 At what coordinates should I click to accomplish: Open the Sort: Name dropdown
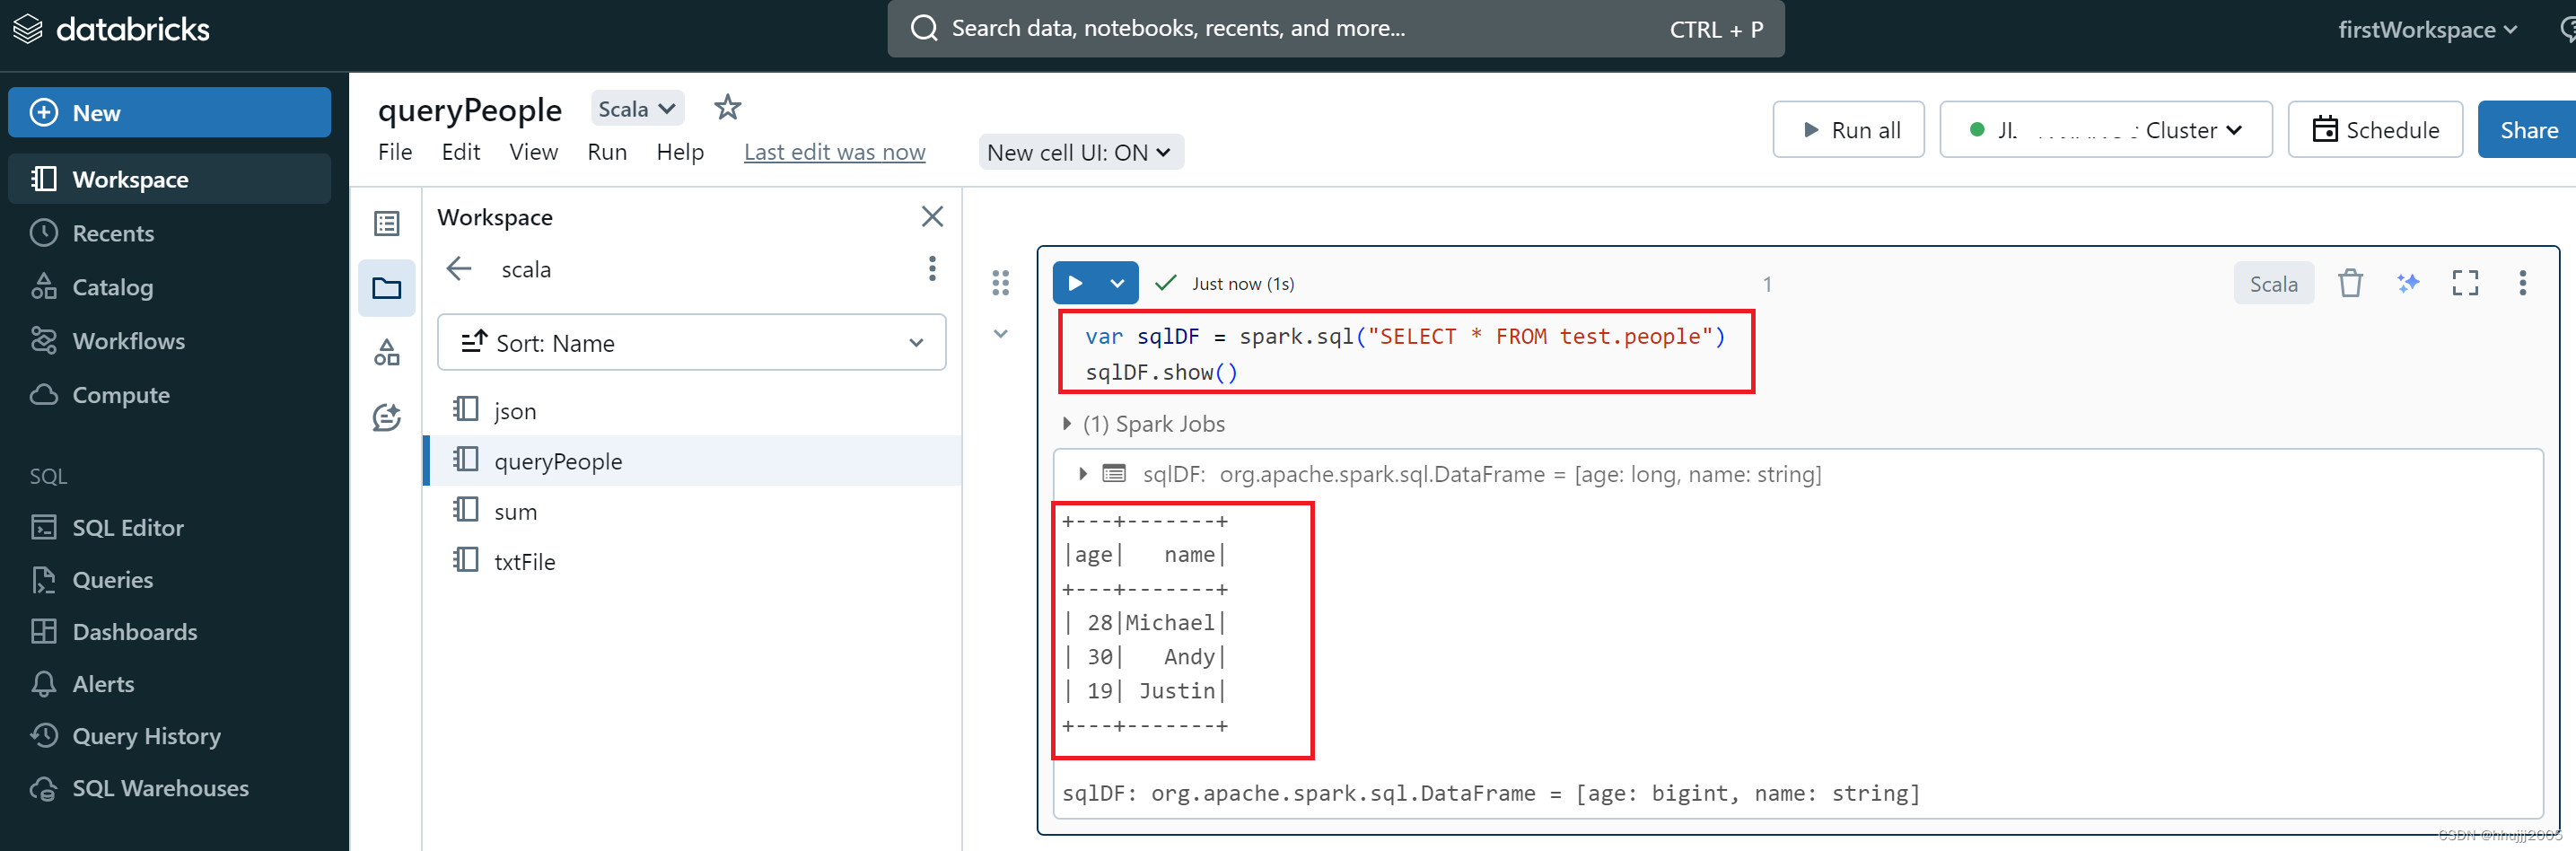(691, 342)
